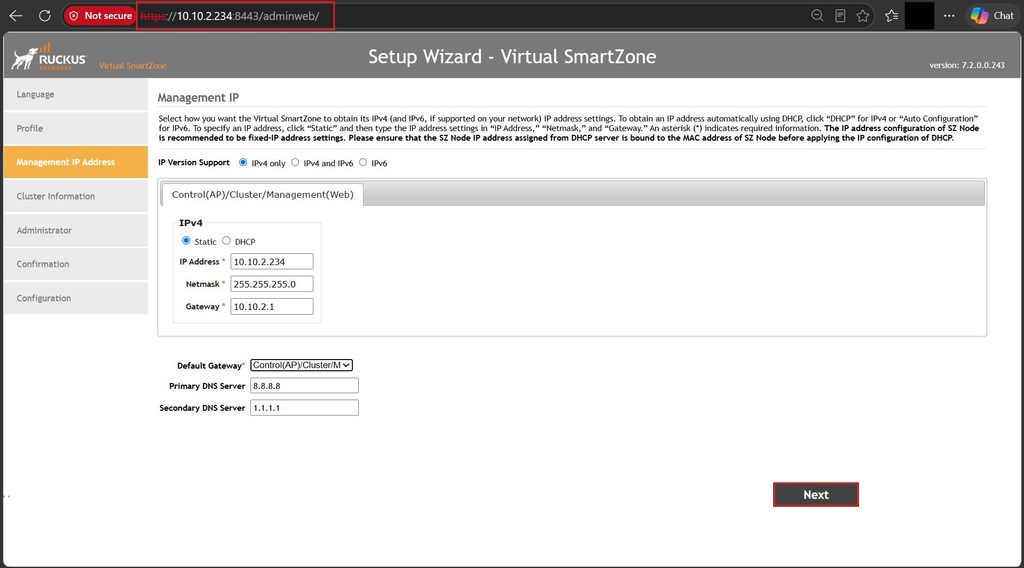Click the version 7.2.0.0.243 text

point(967,65)
